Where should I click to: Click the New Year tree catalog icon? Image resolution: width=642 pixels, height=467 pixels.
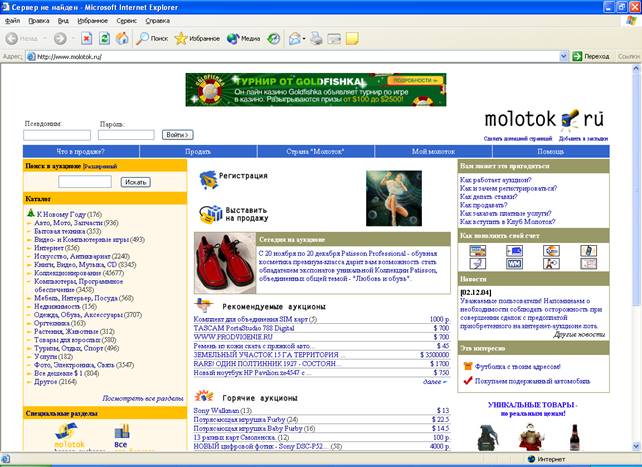pos(31,213)
